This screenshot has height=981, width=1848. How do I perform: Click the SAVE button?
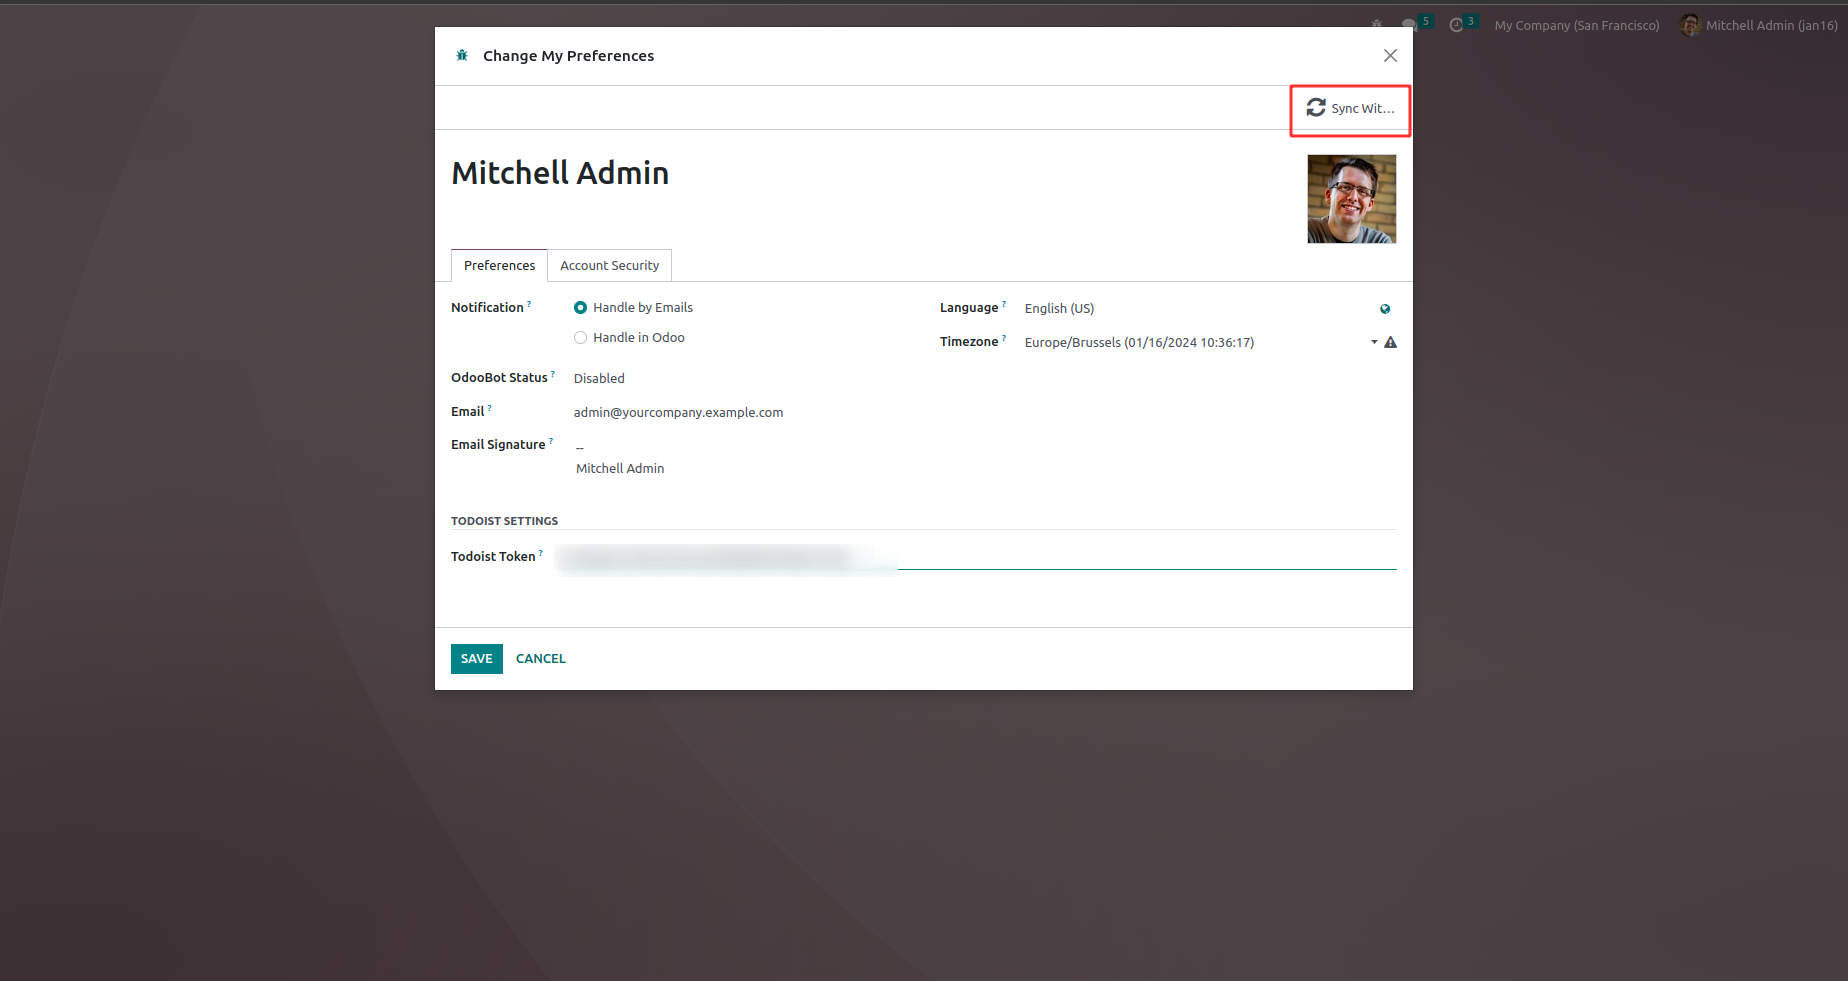pos(476,659)
